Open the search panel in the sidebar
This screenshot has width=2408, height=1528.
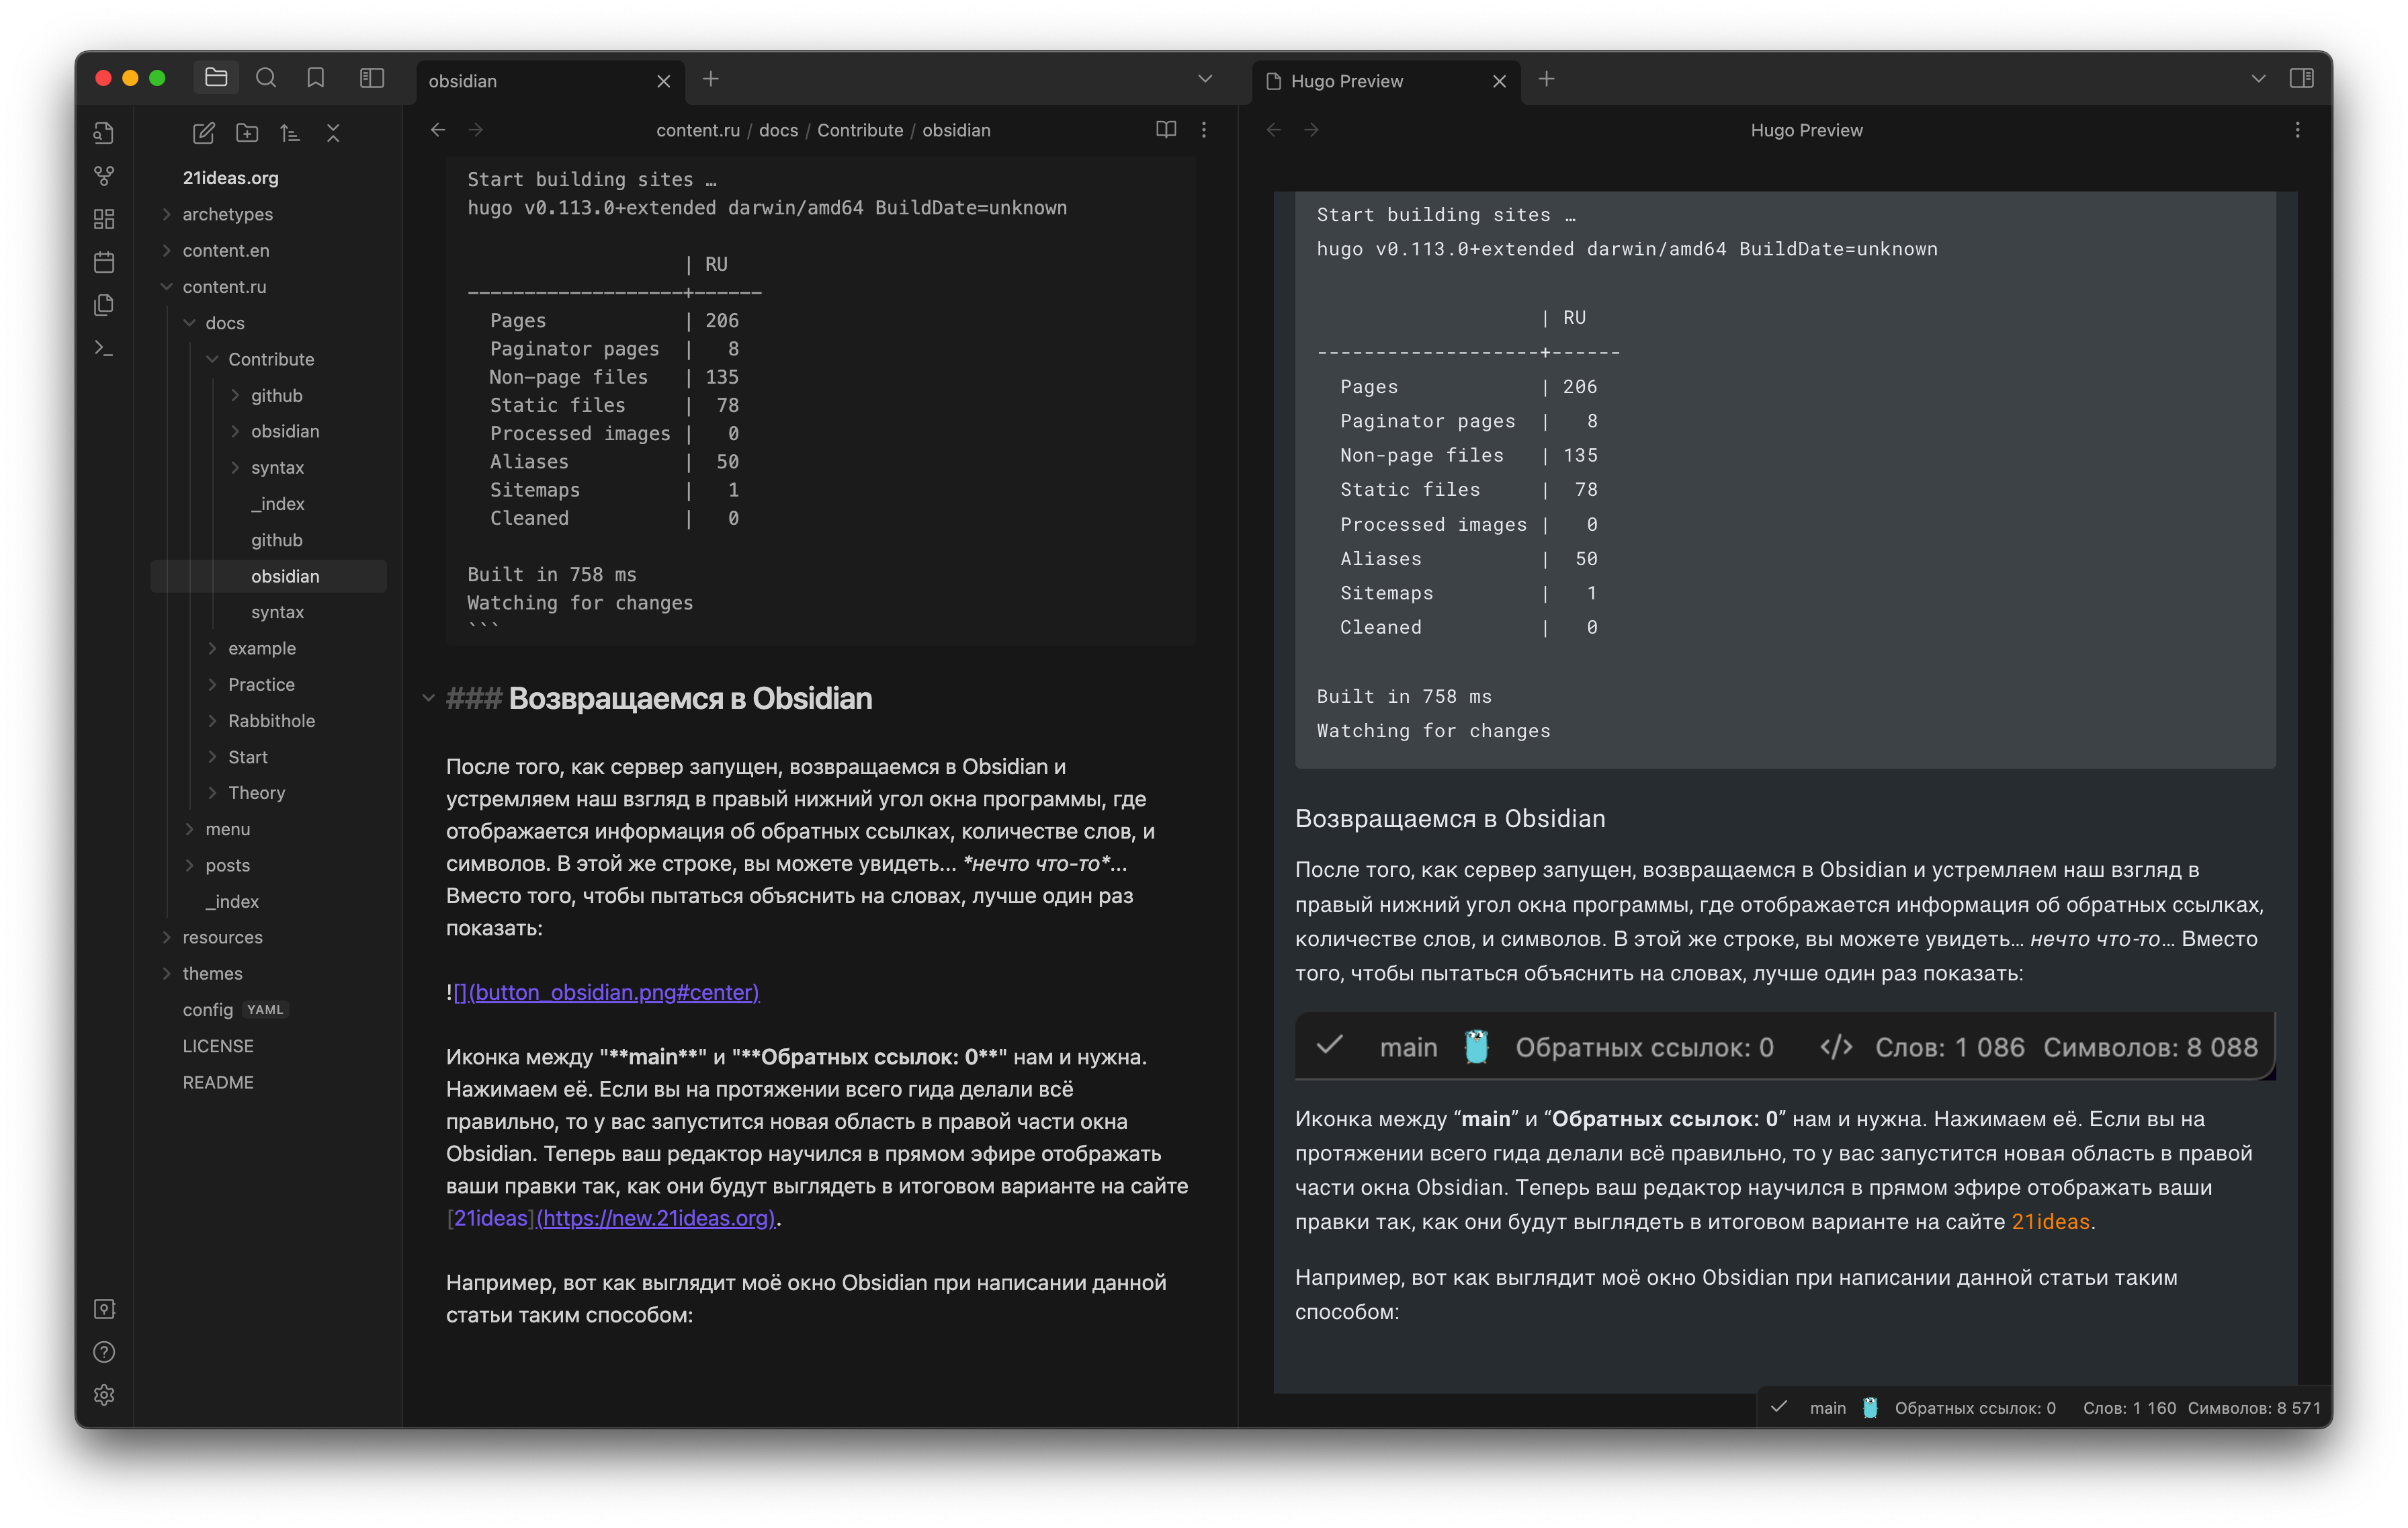point(266,77)
